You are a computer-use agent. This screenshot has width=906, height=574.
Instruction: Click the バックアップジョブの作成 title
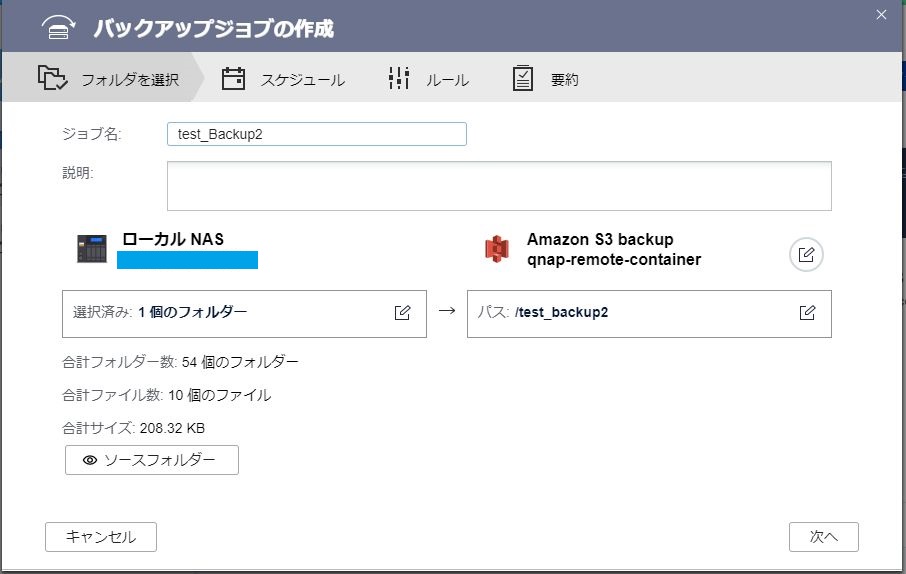214,28
